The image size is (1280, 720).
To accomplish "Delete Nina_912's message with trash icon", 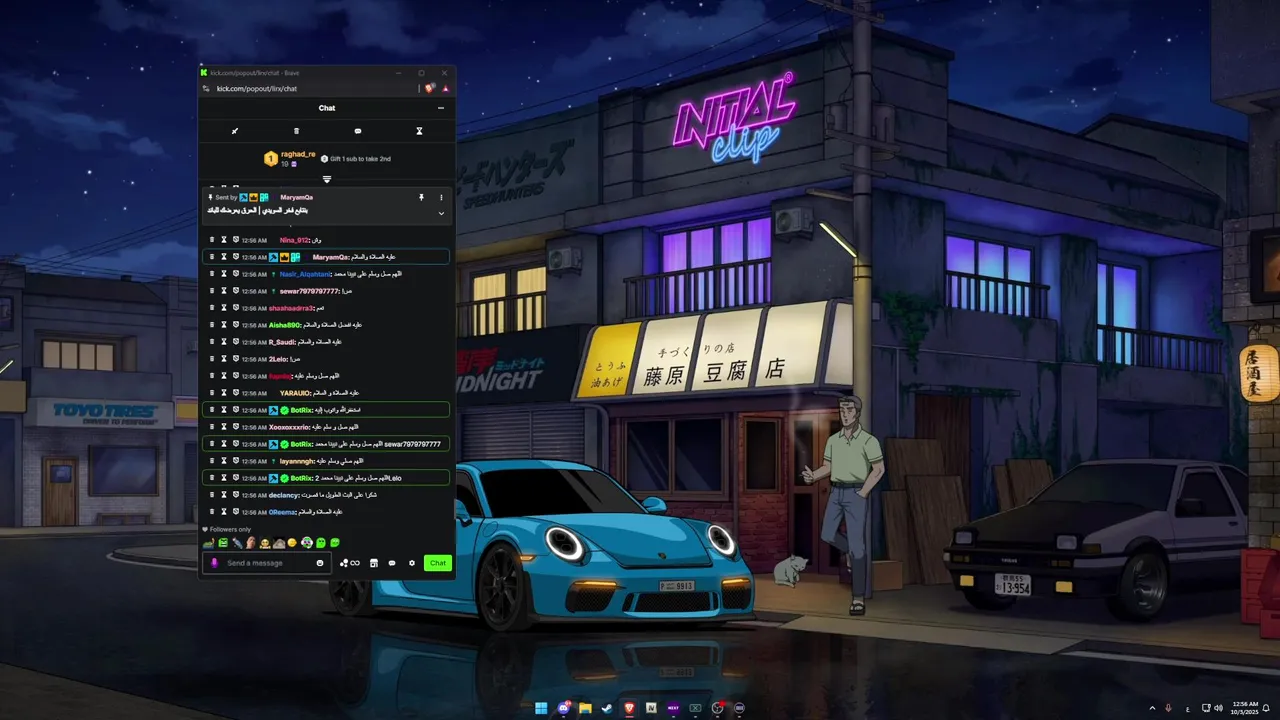I will point(212,240).
